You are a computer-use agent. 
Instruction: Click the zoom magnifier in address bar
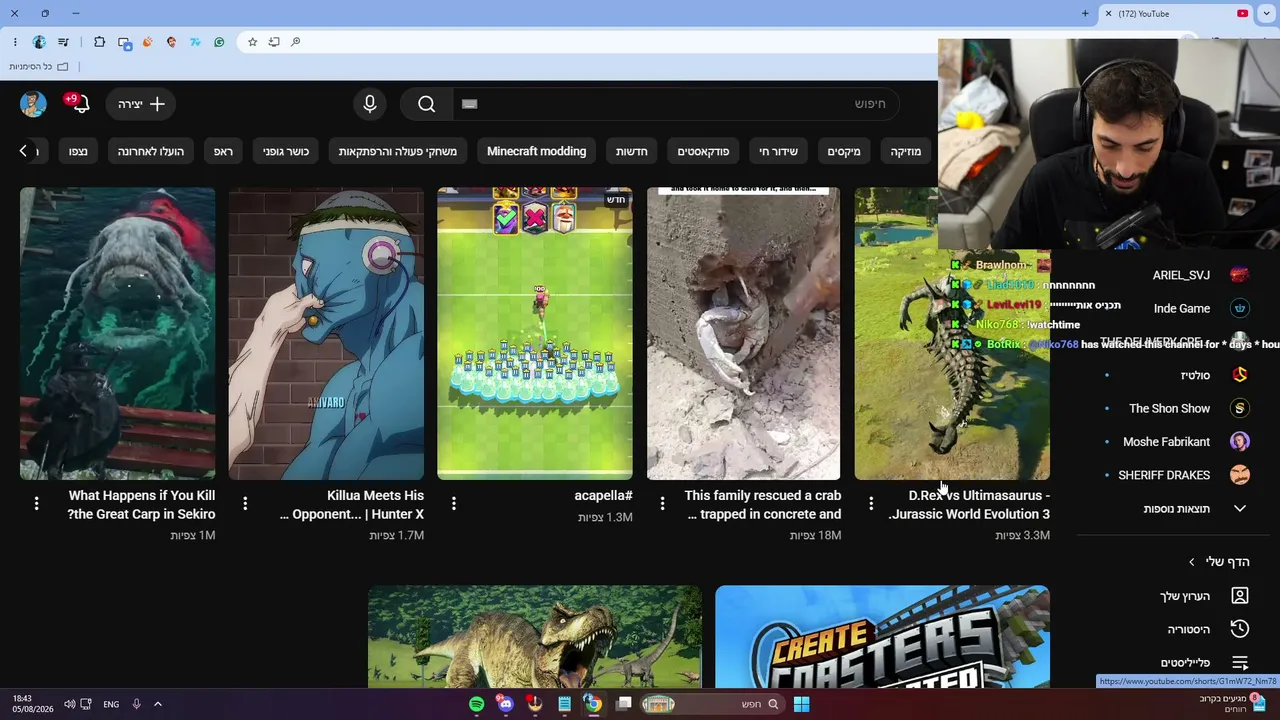pyautogui.click(x=296, y=42)
